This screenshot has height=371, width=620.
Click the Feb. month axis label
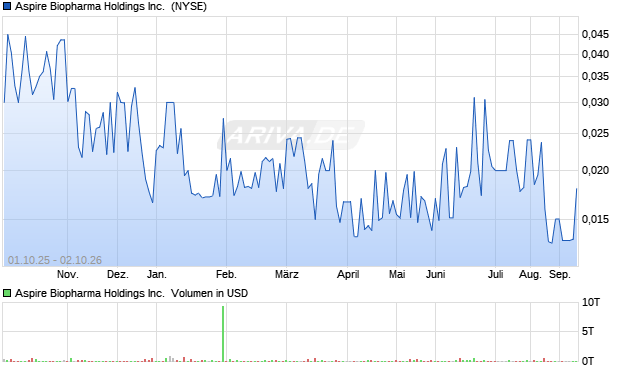click(x=226, y=274)
